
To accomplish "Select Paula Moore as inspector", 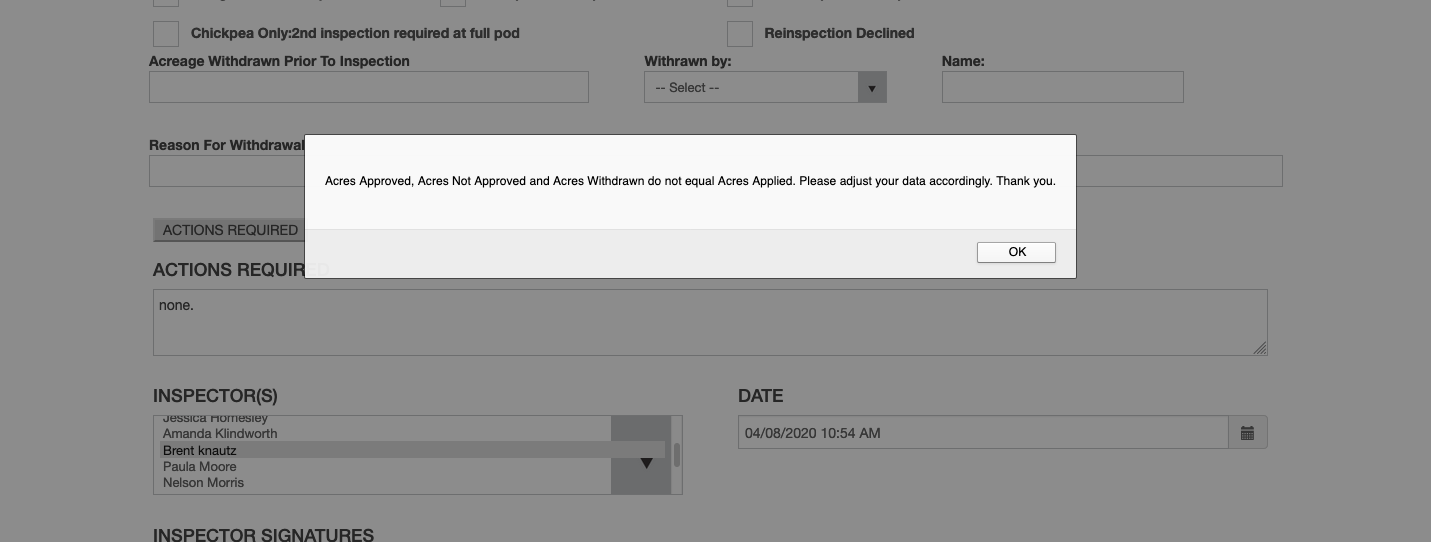I will [200, 467].
